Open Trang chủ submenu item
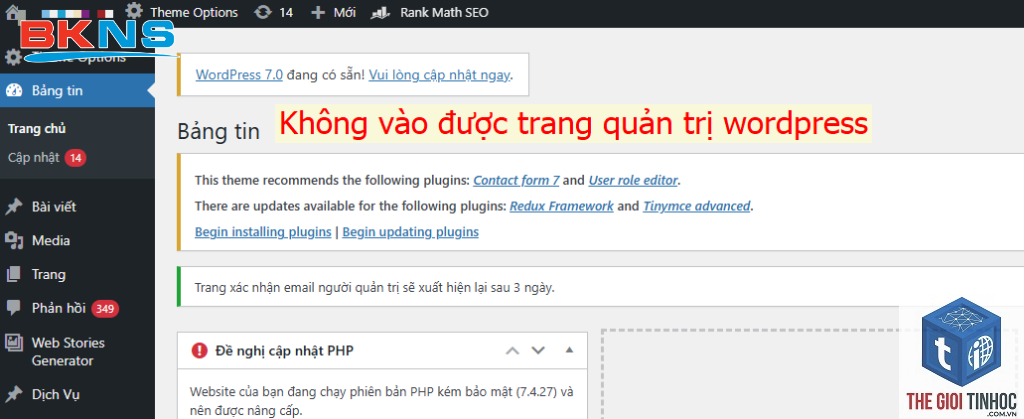 pyautogui.click(x=37, y=129)
